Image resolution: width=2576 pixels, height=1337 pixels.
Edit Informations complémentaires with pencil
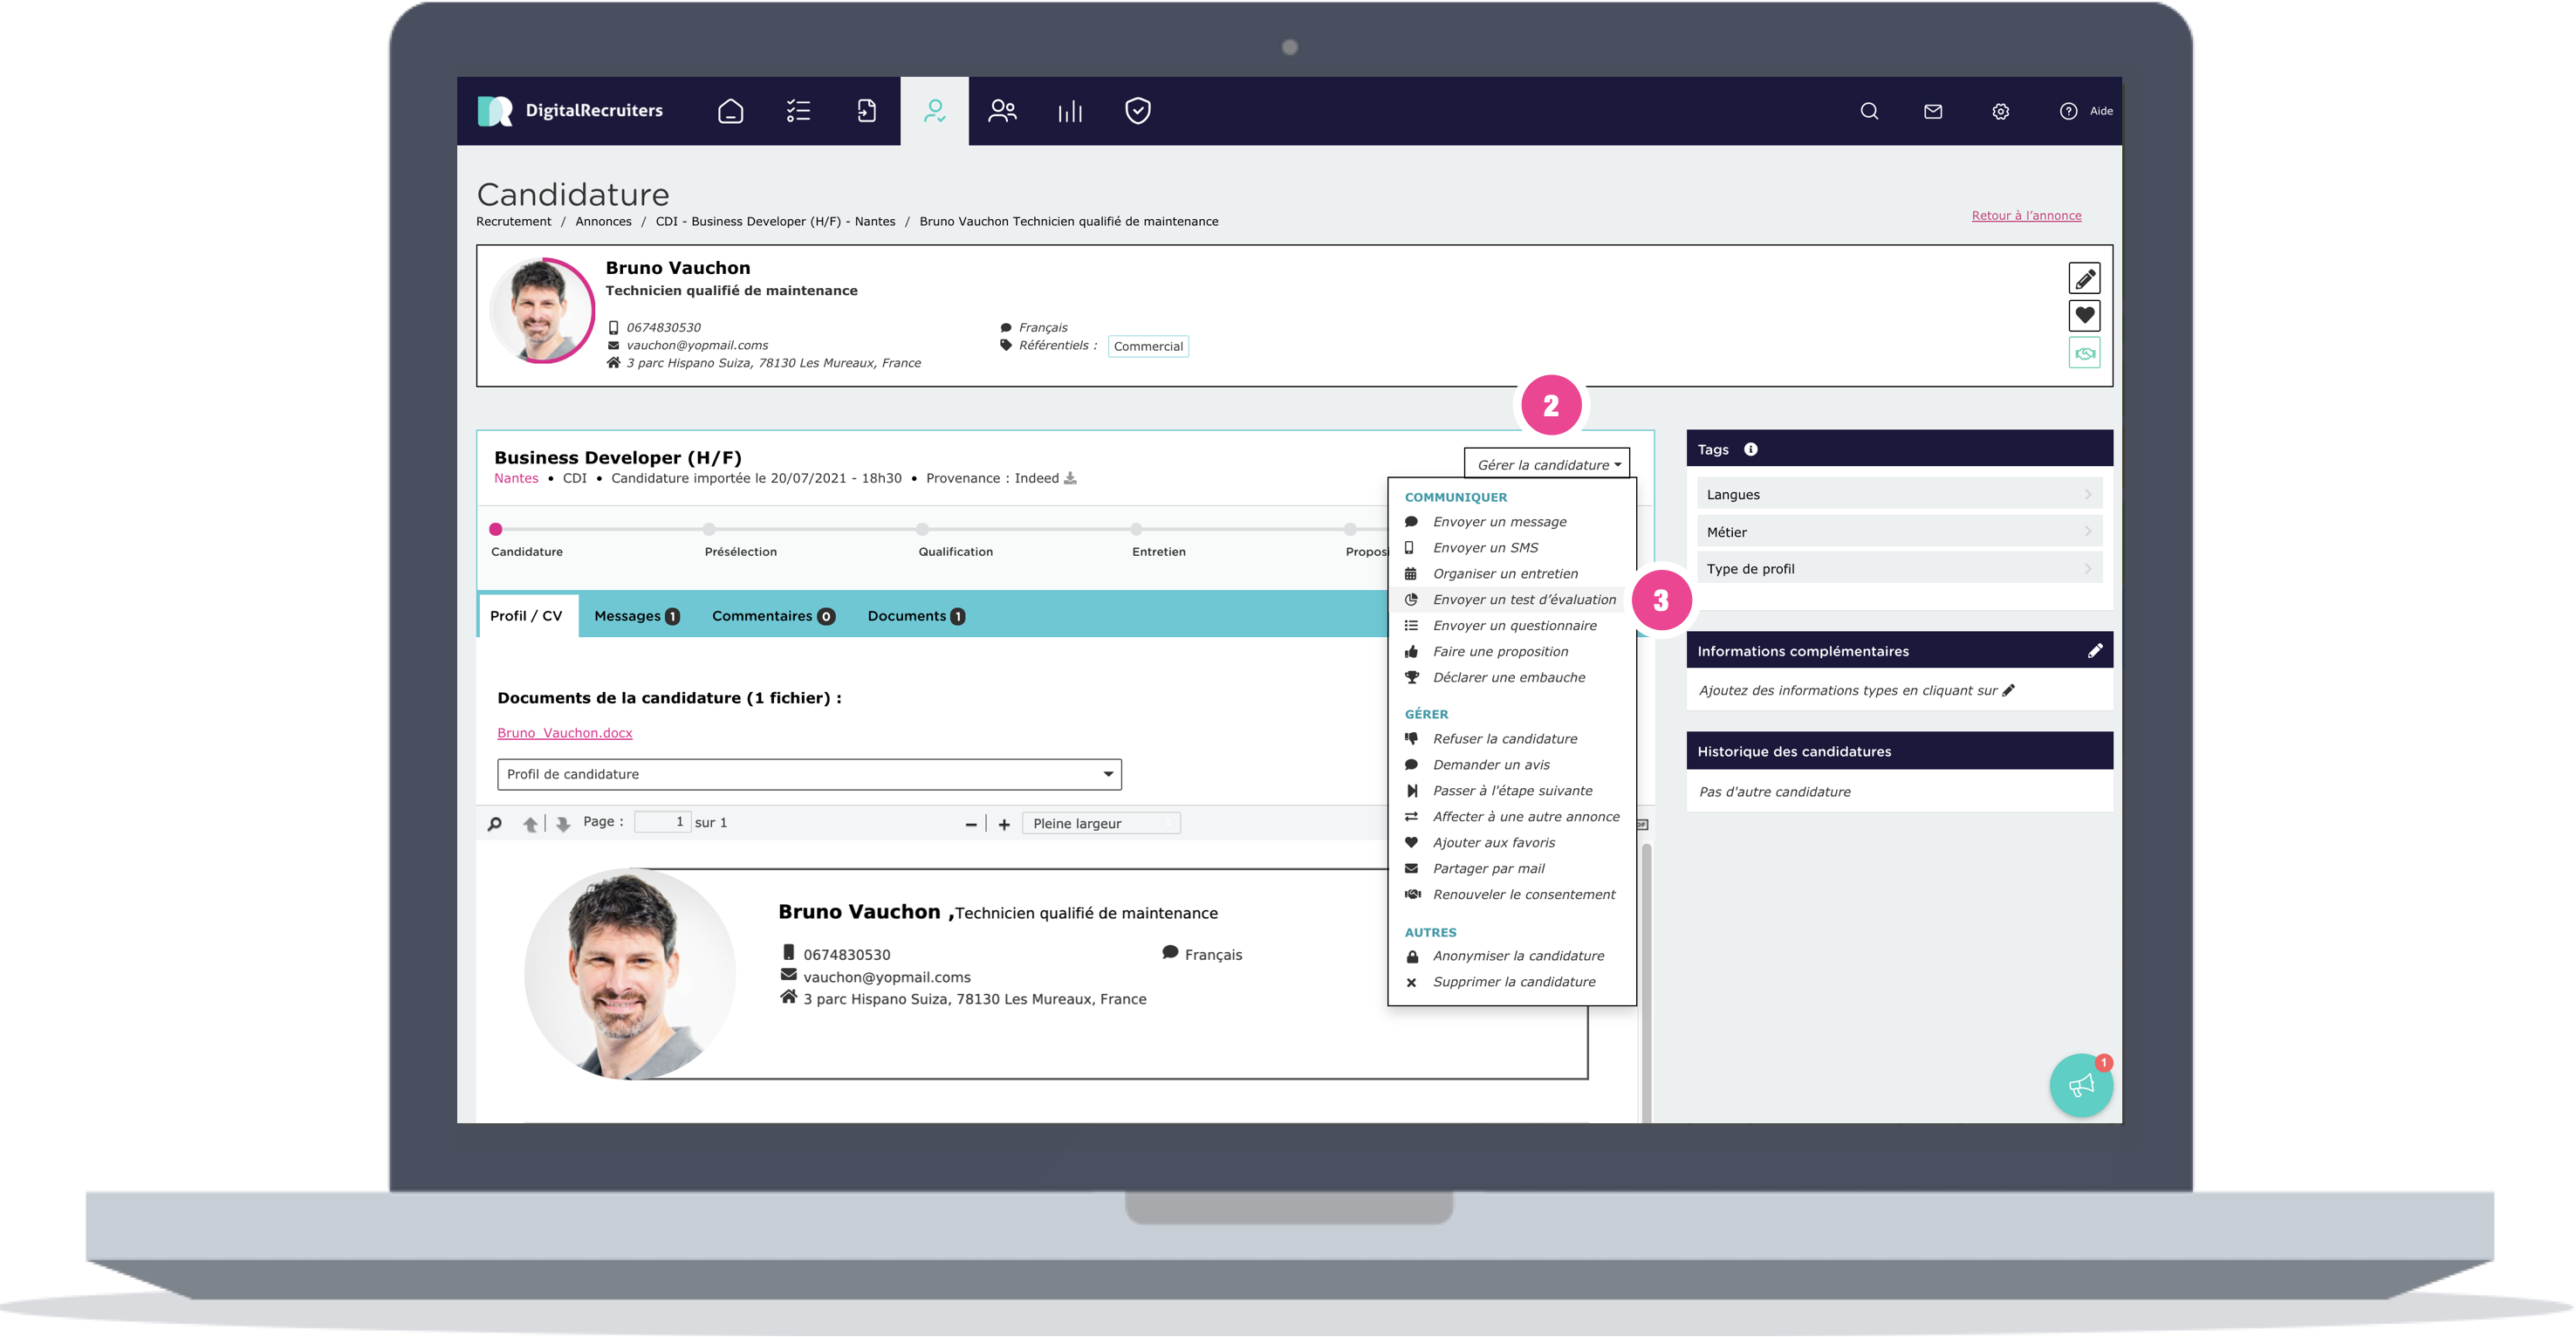point(2094,651)
